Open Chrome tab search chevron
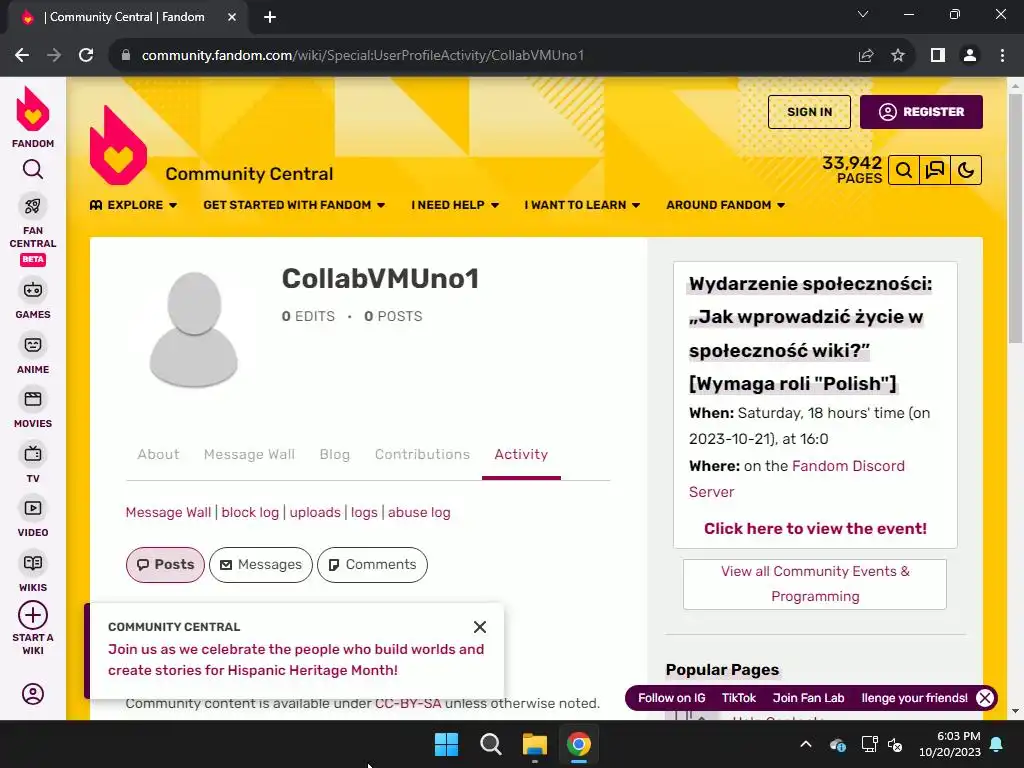1024x768 pixels. click(863, 14)
